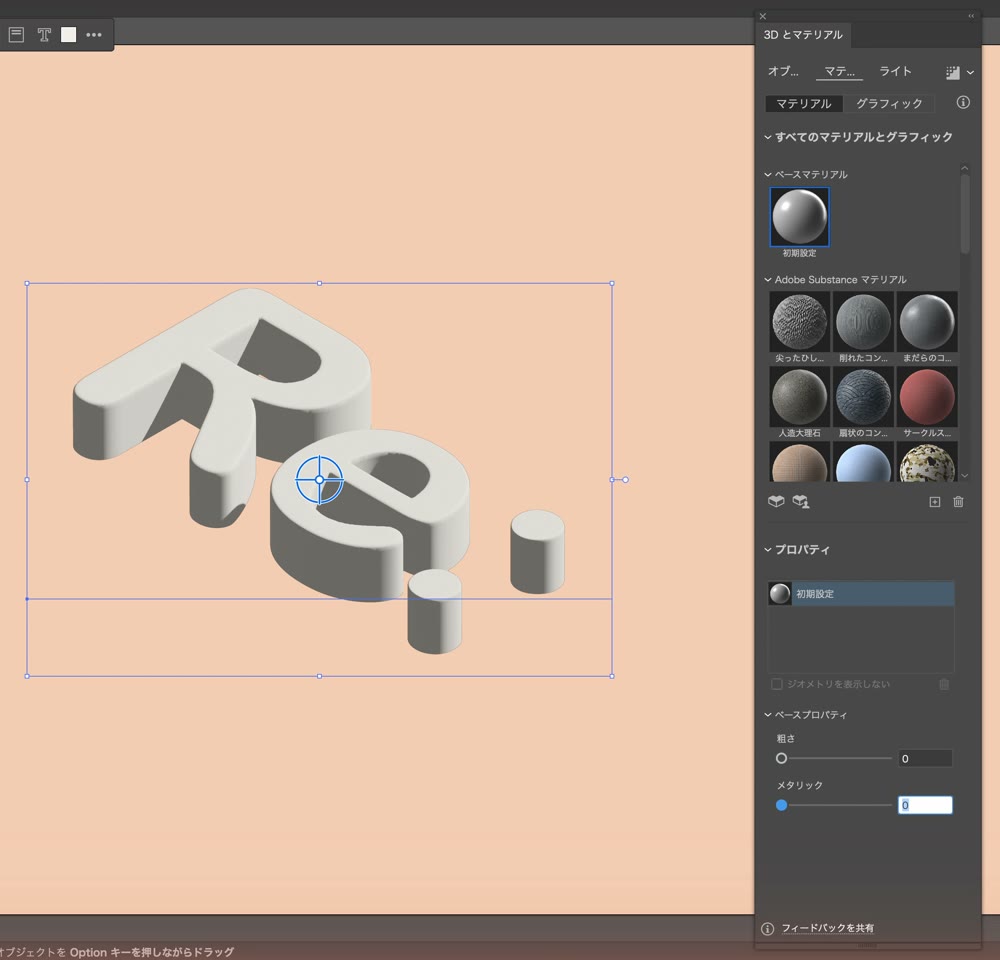Click the メタリック slider handle
Screen dimensions: 1000x960
click(x=781, y=805)
